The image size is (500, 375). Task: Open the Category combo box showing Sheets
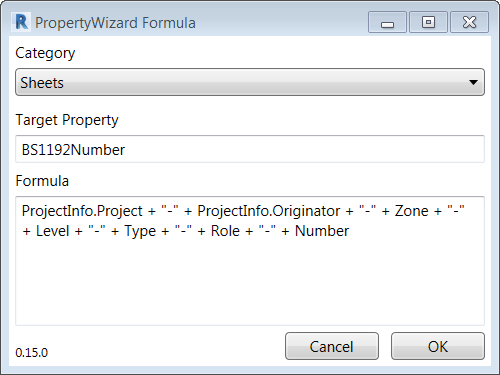[250, 82]
